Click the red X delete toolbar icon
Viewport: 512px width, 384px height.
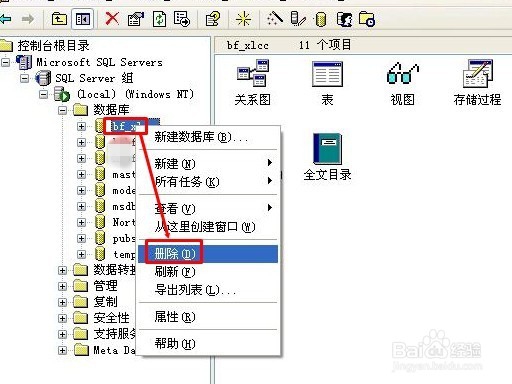click(x=112, y=18)
